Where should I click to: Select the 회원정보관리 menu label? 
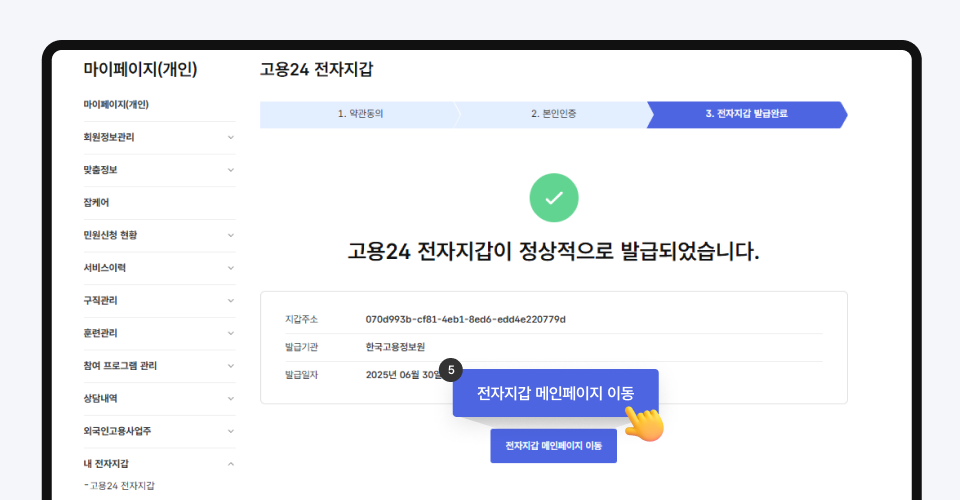[x=108, y=137]
